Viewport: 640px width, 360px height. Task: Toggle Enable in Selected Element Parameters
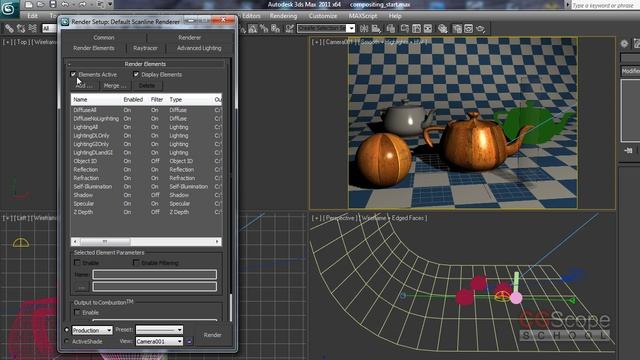pyautogui.click(x=77, y=262)
